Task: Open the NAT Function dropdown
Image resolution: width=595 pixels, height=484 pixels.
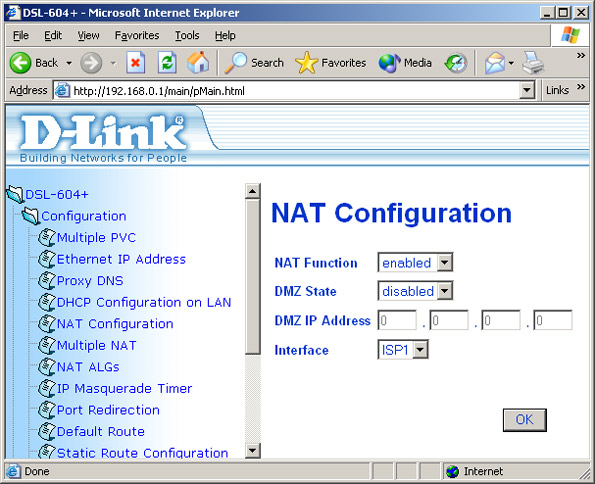Action: click(x=415, y=262)
